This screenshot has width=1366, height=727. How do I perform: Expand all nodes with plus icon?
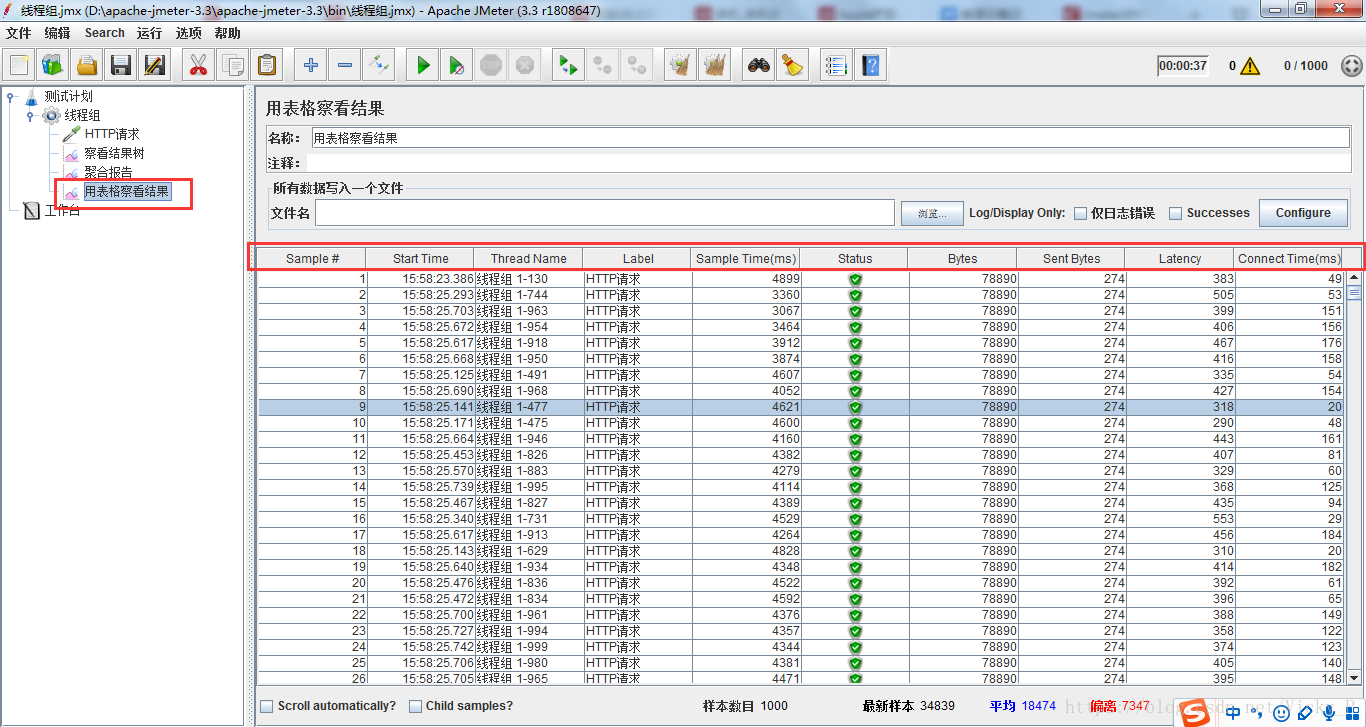(311, 66)
